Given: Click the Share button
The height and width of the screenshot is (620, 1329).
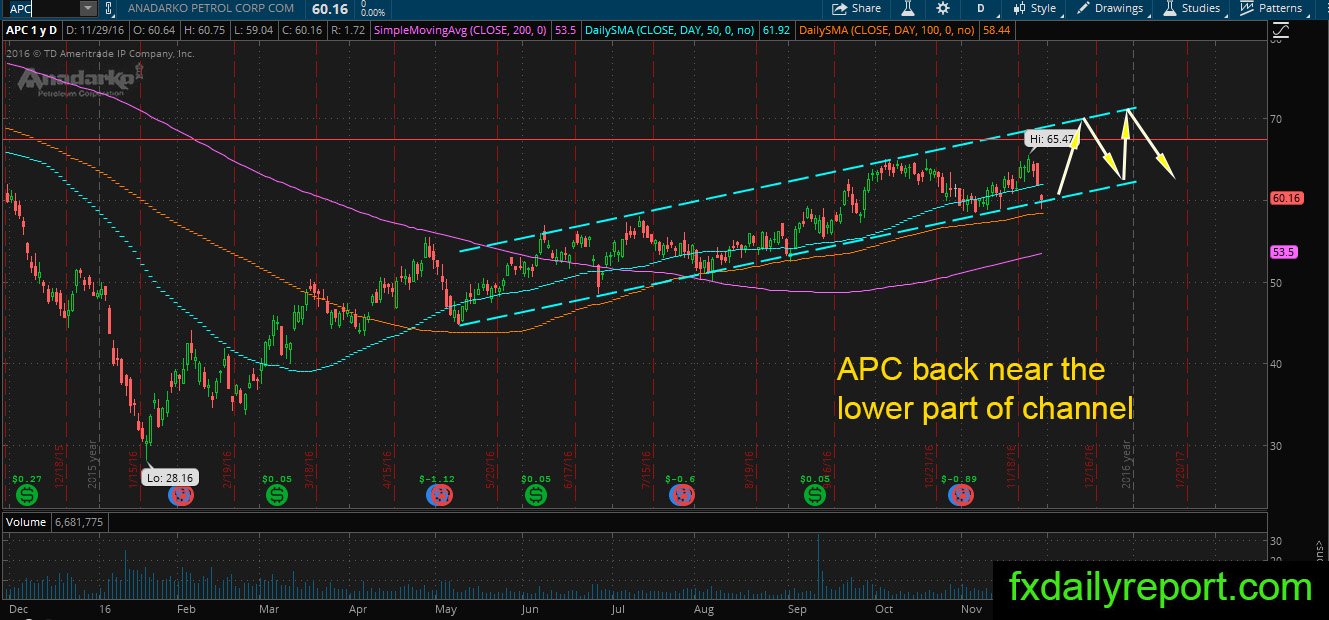Looking at the screenshot, I should coord(858,8).
